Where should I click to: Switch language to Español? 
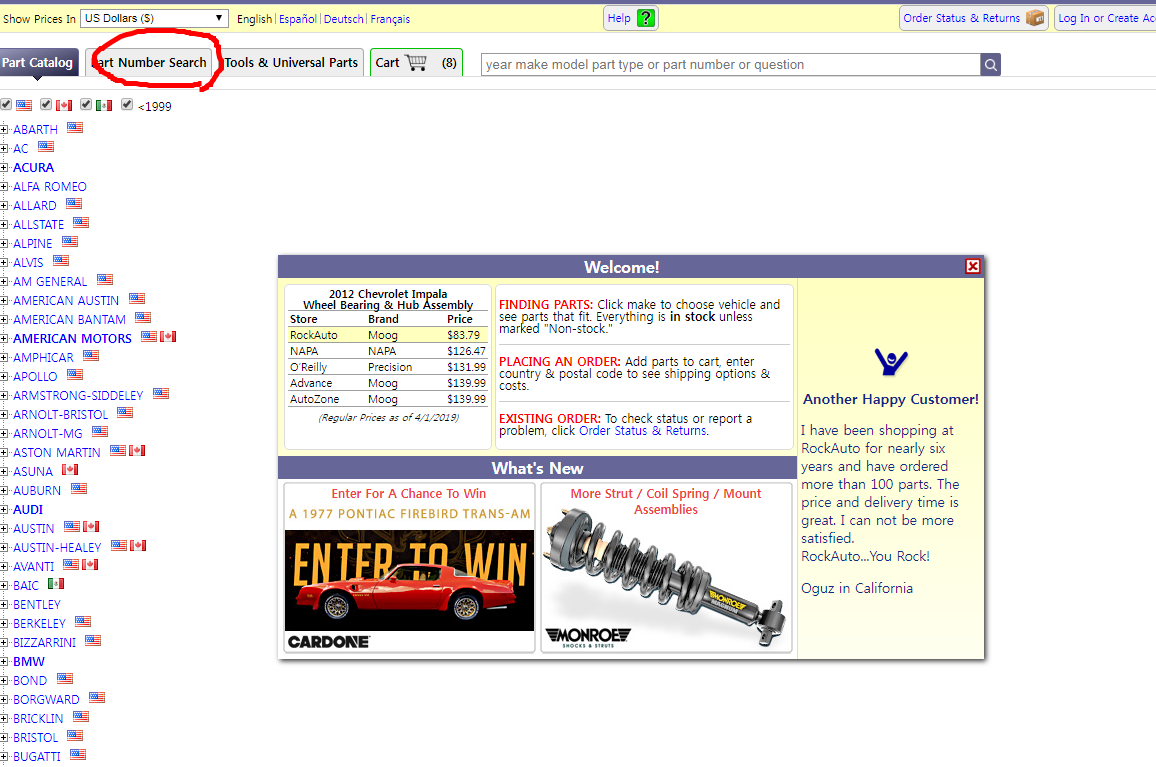pos(298,19)
